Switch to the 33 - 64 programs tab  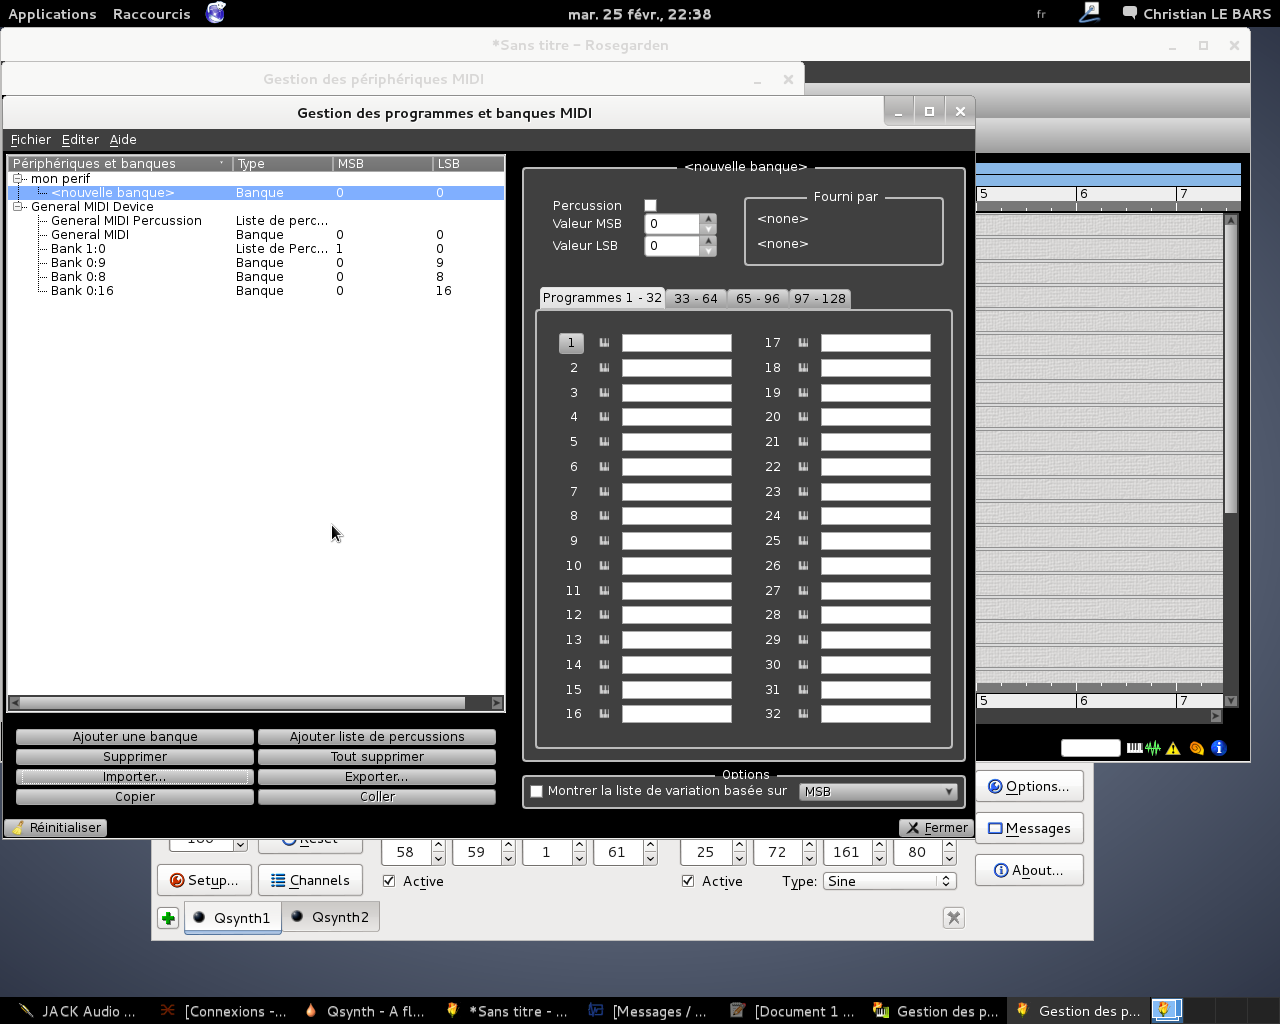click(695, 298)
